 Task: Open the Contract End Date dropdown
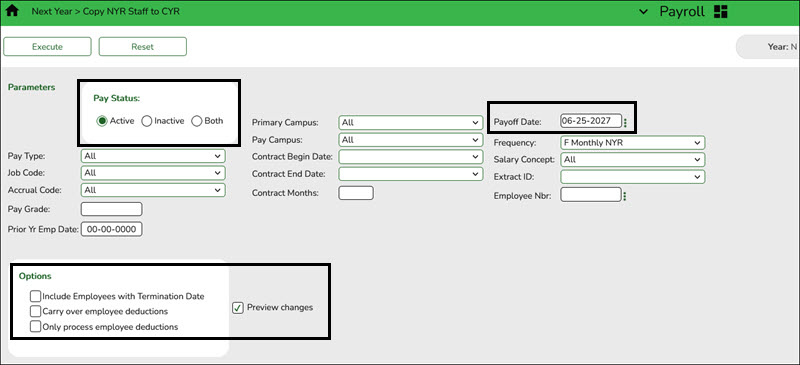pyautogui.click(x=410, y=174)
